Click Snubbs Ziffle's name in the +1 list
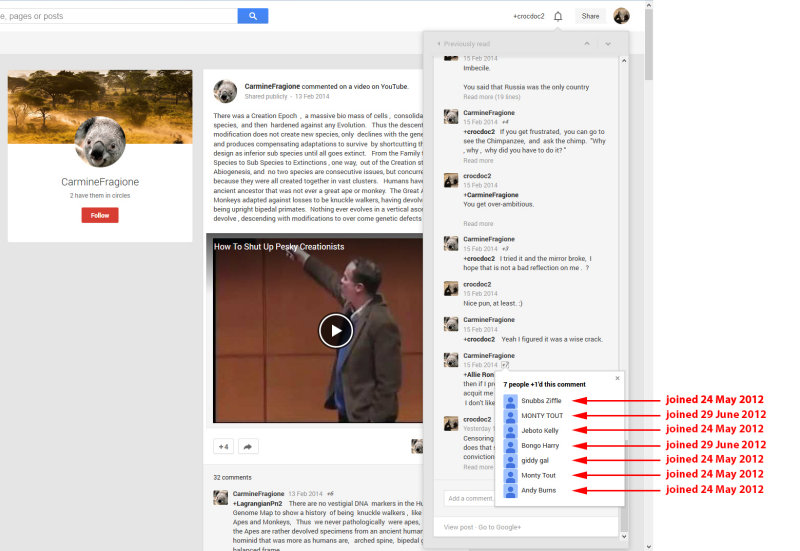This screenshot has height=551, width=800. coord(541,401)
